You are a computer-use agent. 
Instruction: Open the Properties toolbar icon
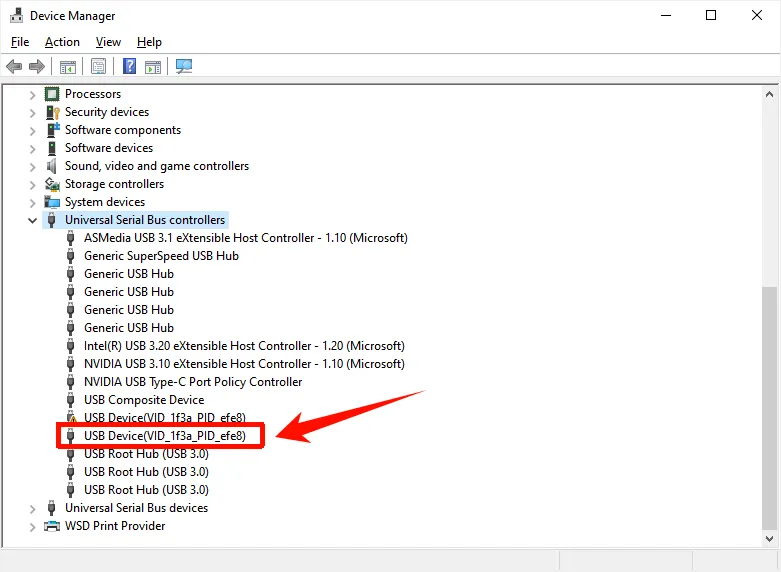click(99, 66)
